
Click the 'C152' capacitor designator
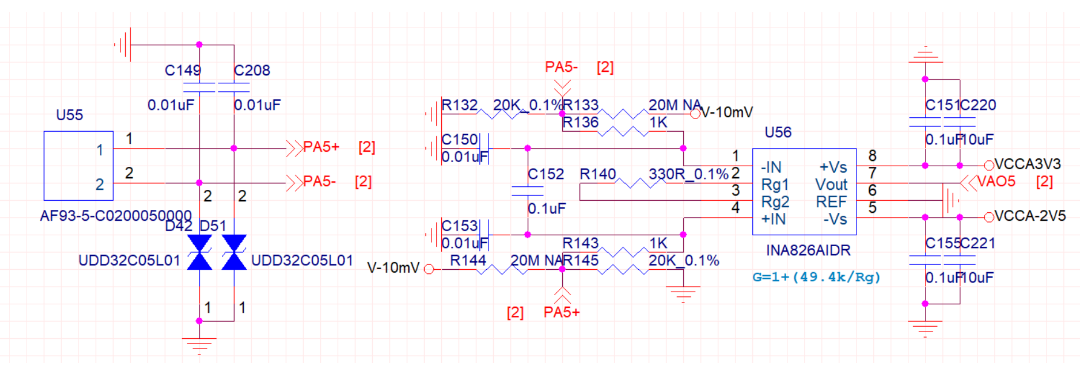(x=545, y=174)
